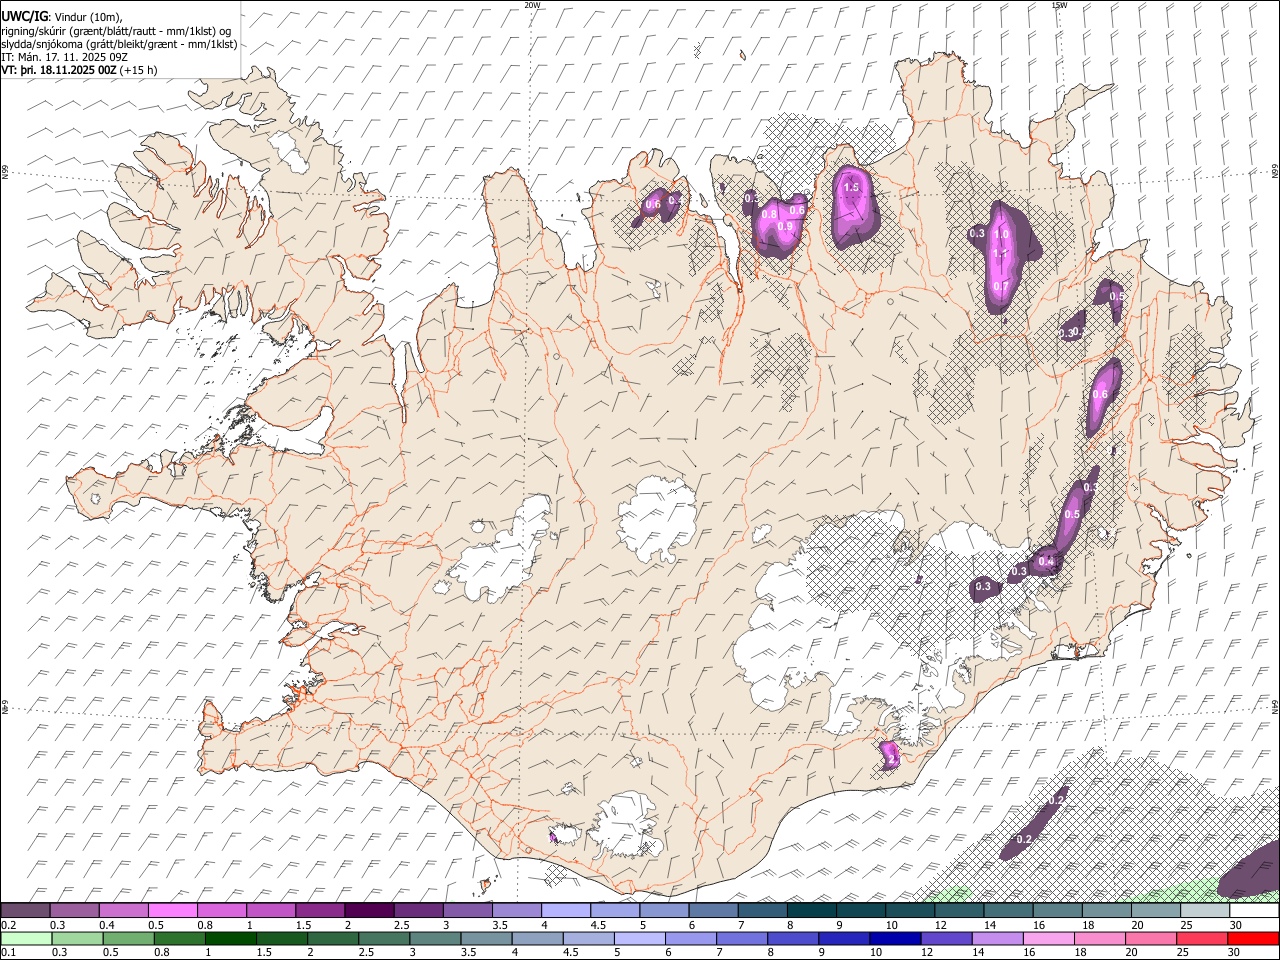The width and height of the screenshot is (1280, 960).
Task: Click the 'IT: Mán. 17. 11. 2025 09Z' line
Action: [65, 57]
